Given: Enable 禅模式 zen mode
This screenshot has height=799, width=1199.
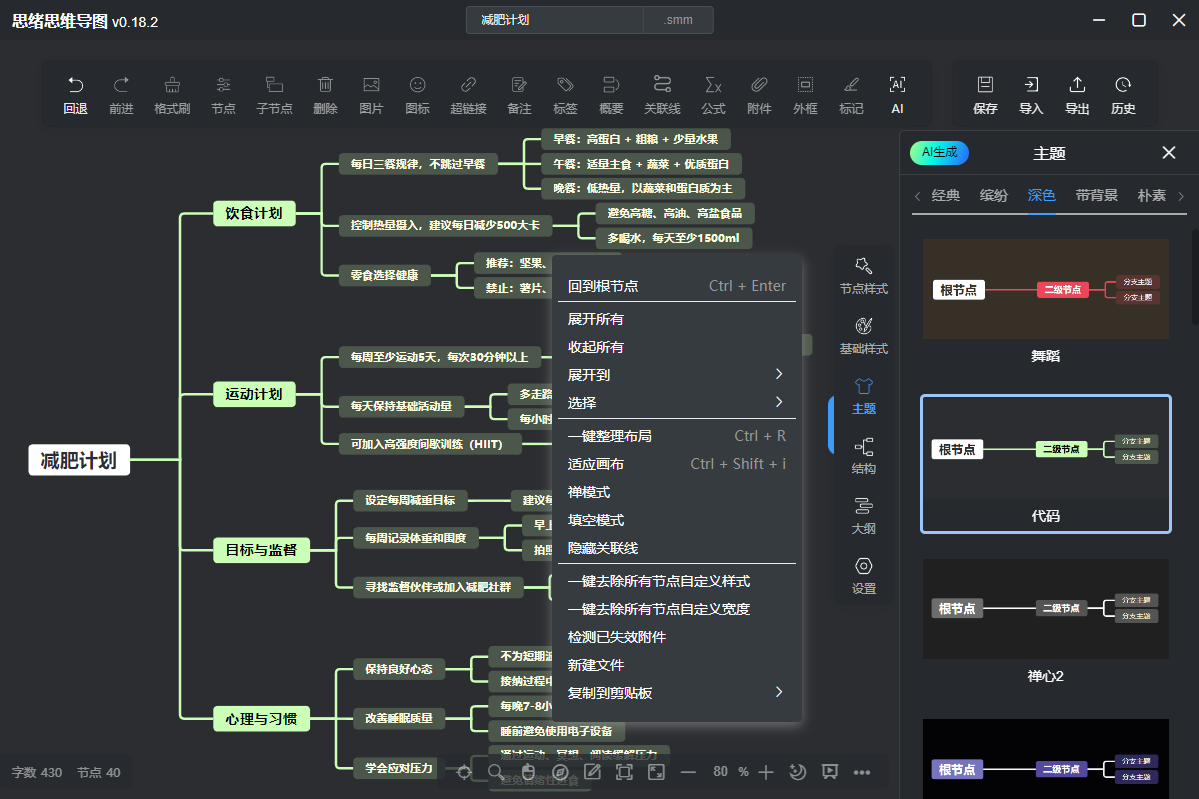Looking at the screenshot, I should click(x=677, y=492).
